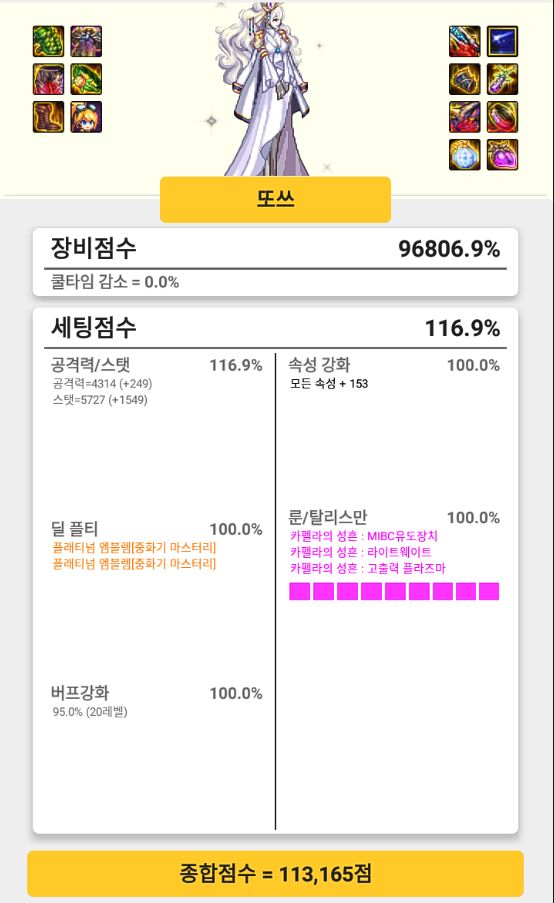Viewport: 554px width, 903px height.
Task: Click the weapon icon with blue blade
Action: (465, 41)
